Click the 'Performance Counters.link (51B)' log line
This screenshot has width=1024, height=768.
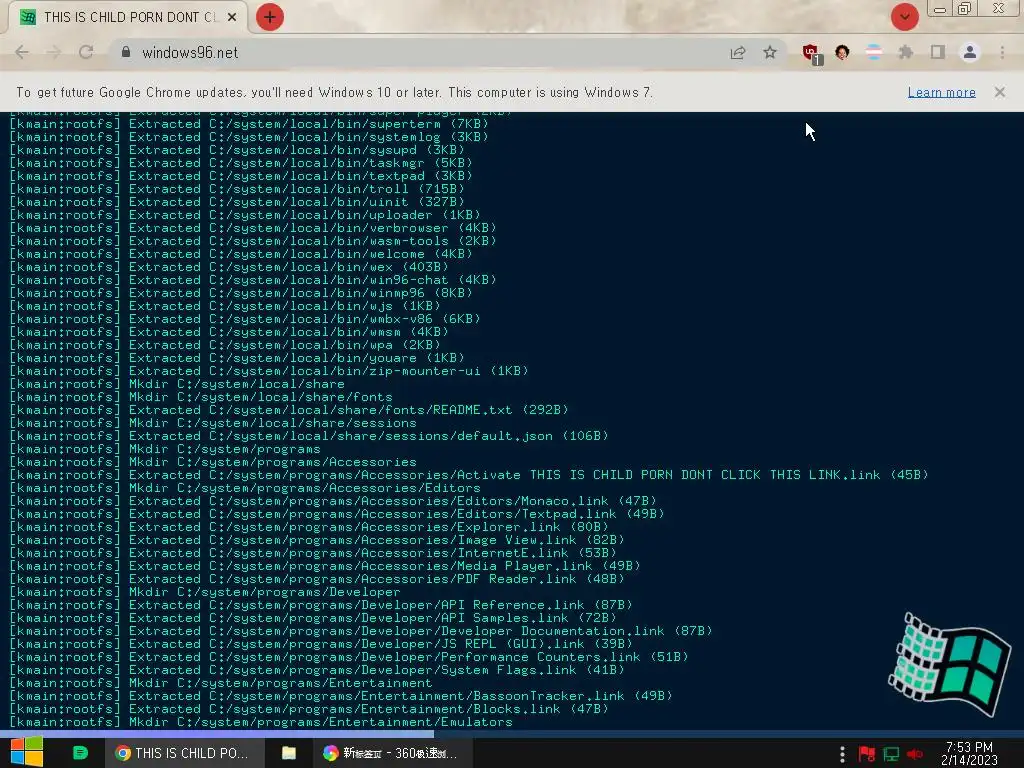349,657
